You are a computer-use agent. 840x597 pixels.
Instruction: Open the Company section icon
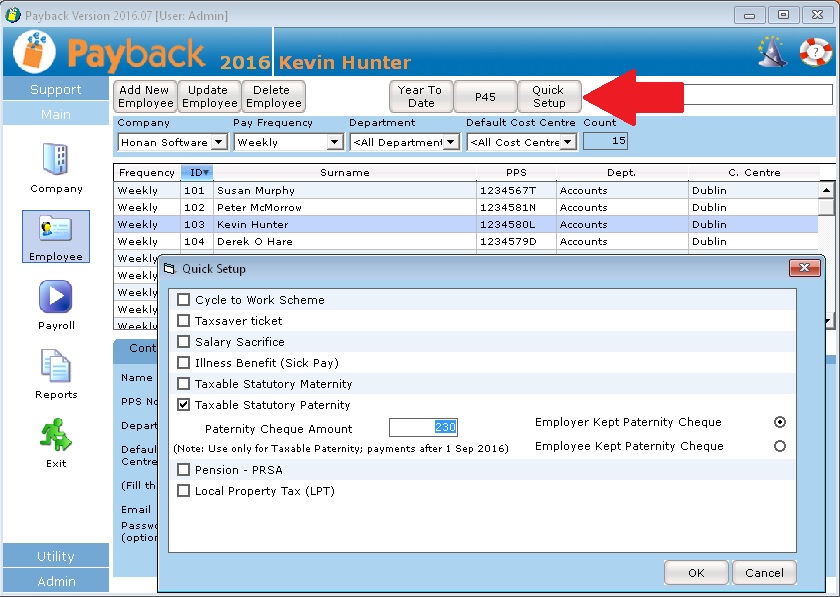pyautogui.click(x=56, y=160)
